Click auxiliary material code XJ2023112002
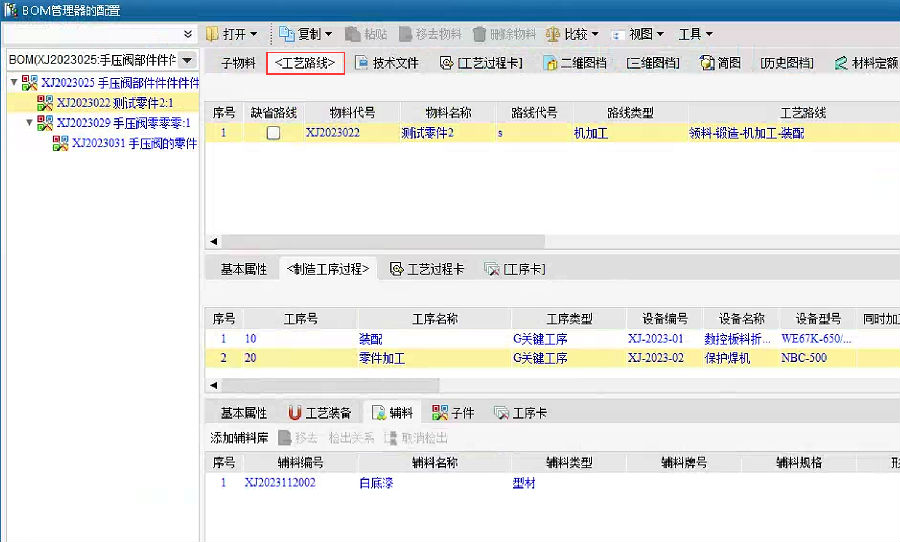 pos(280,483)
